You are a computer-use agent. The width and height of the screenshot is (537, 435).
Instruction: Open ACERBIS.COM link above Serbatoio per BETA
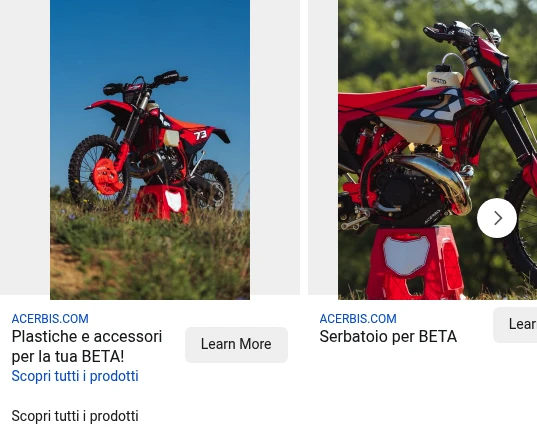coord(358,319)
